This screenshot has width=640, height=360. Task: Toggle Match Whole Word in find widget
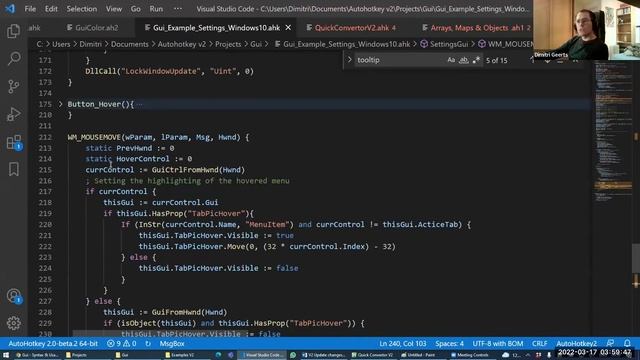coord(464,60)
